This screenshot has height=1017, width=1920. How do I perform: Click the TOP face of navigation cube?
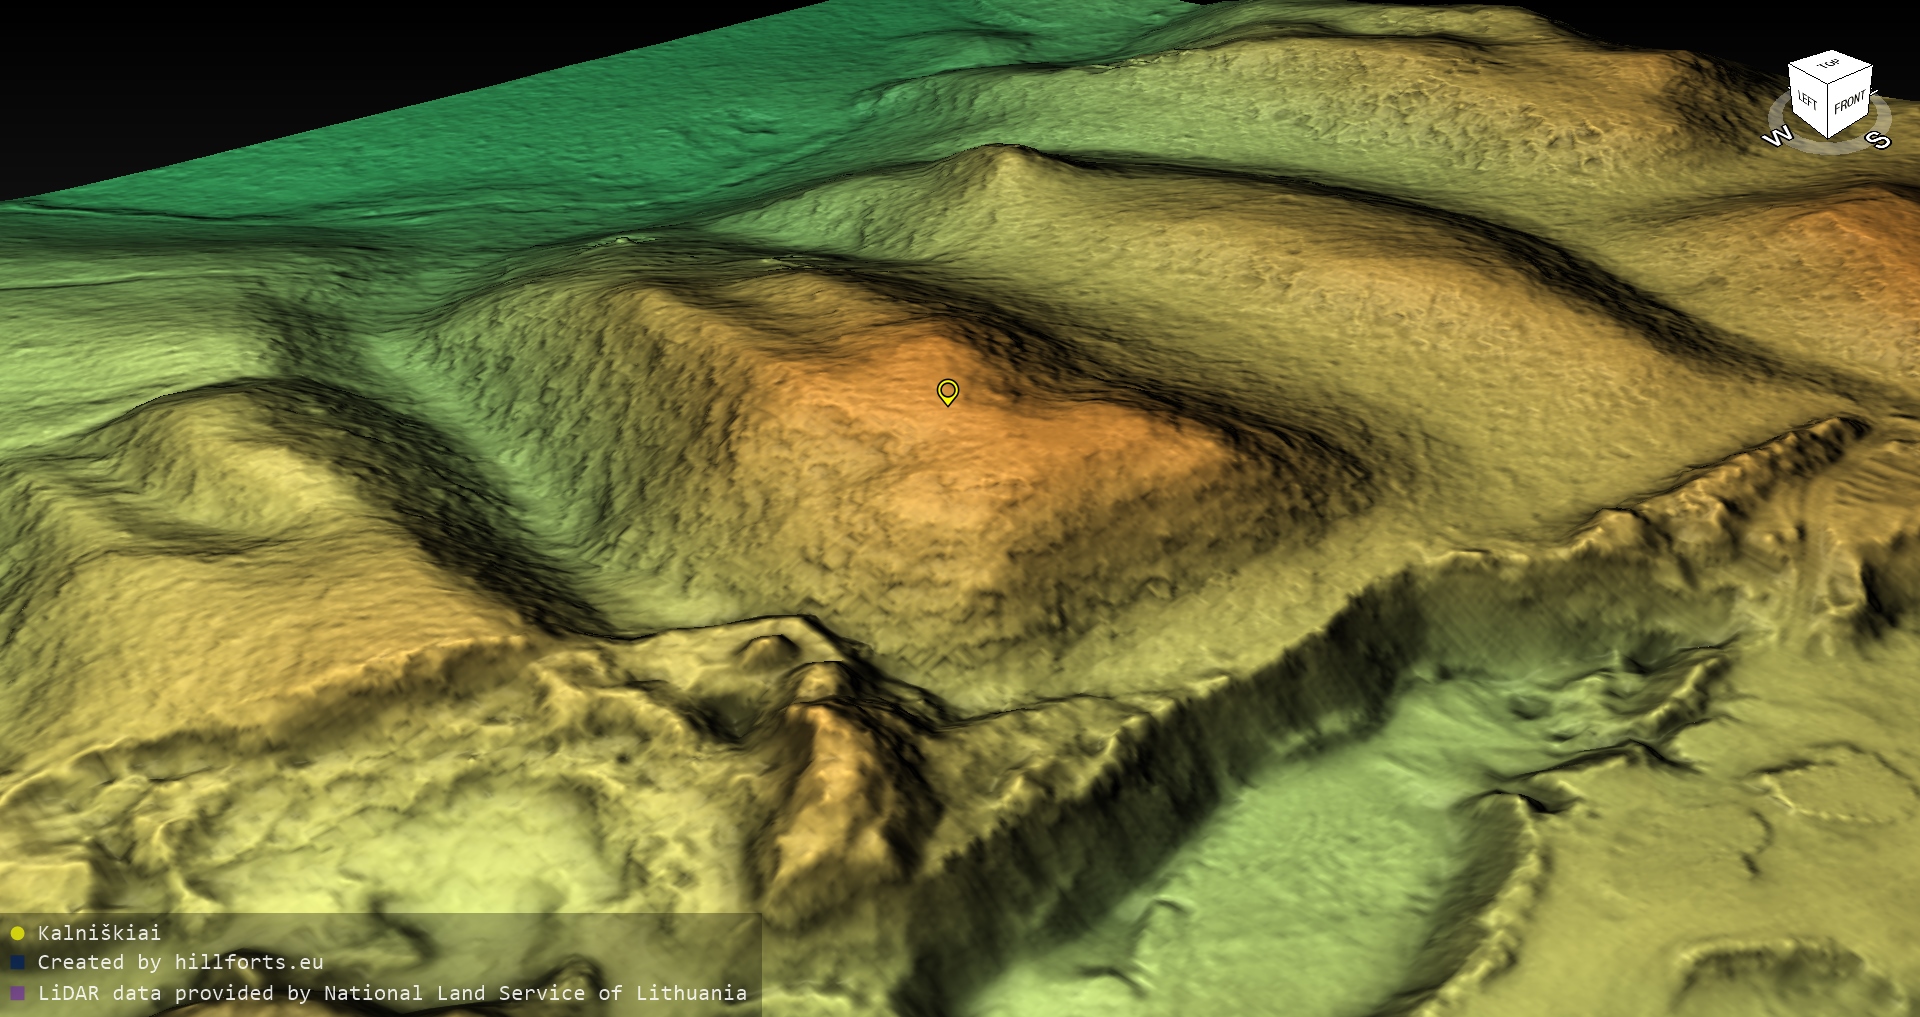pyautogui.click(x=1829, y=65)
